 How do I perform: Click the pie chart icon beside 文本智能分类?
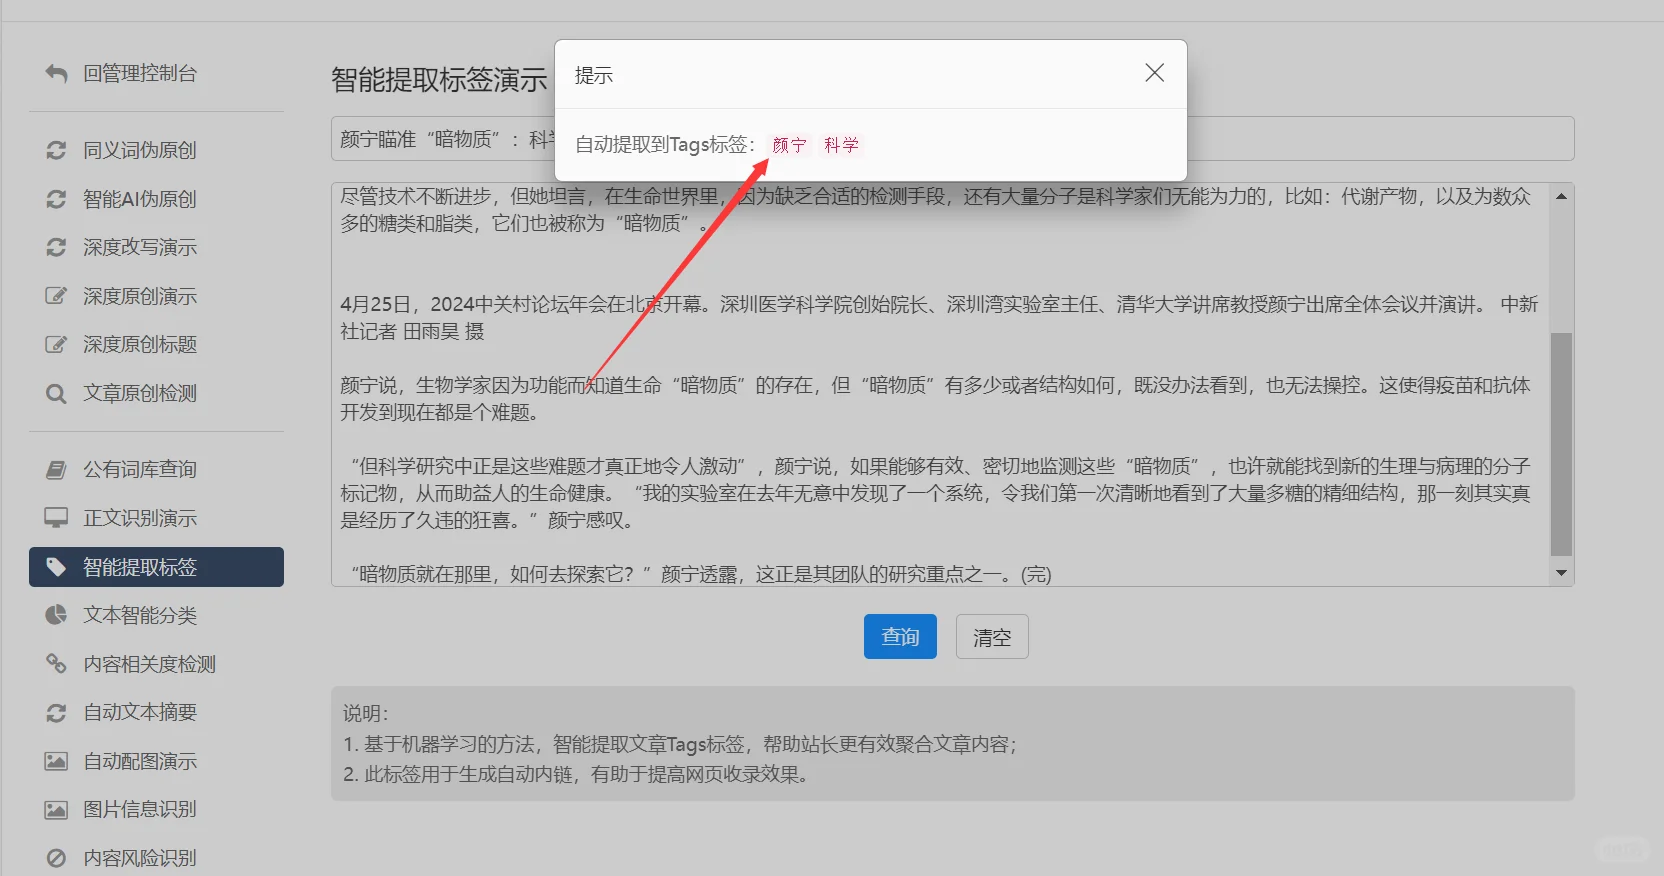(x=56, y=615)
